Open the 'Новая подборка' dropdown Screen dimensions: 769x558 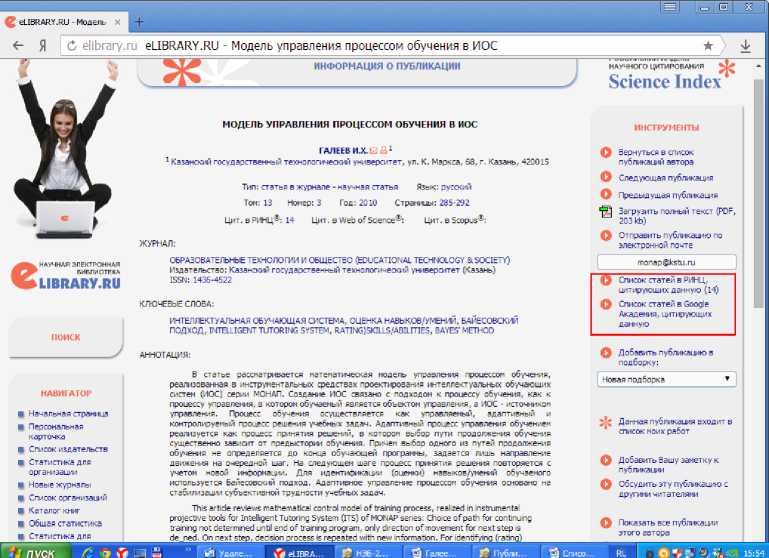pyautogui.click(x=666, y=379)
